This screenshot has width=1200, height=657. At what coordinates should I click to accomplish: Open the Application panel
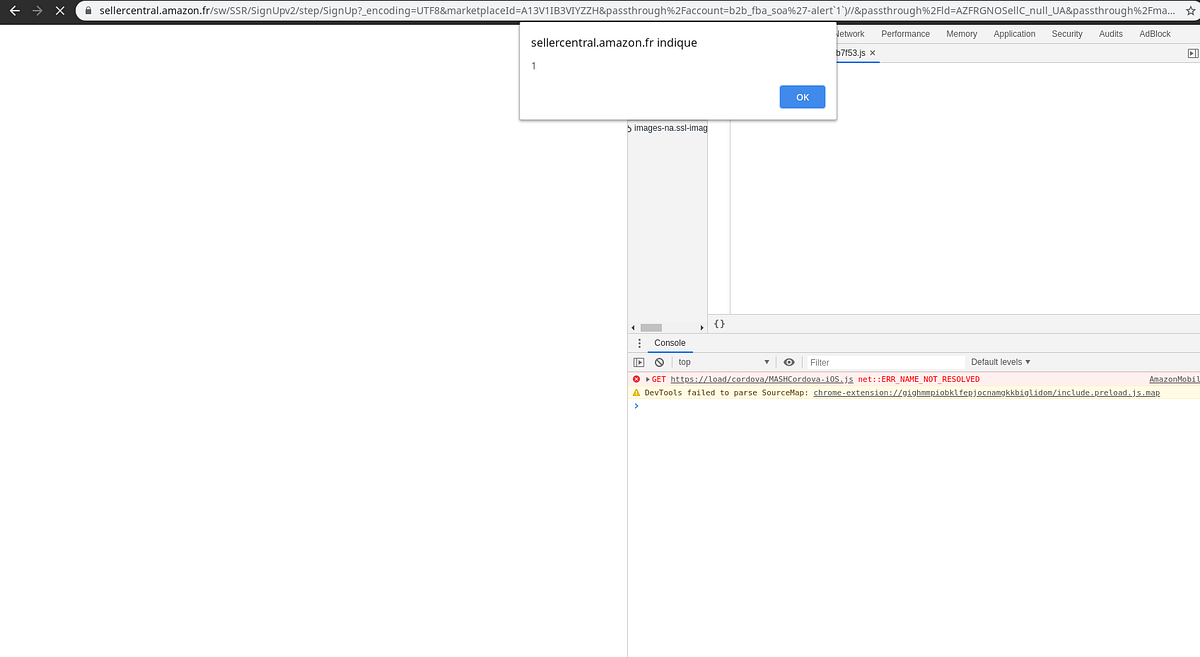pyautogui.click(x=1014, y=33)
